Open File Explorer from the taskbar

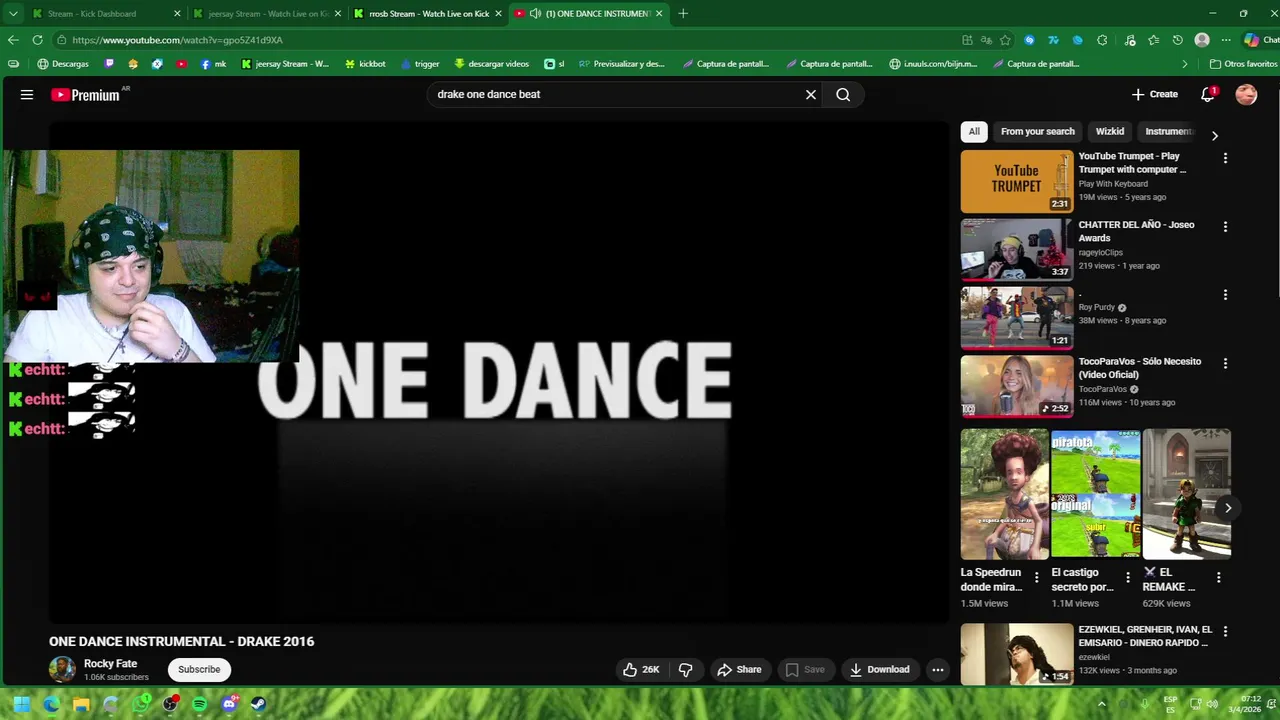(x=81, y=704)
